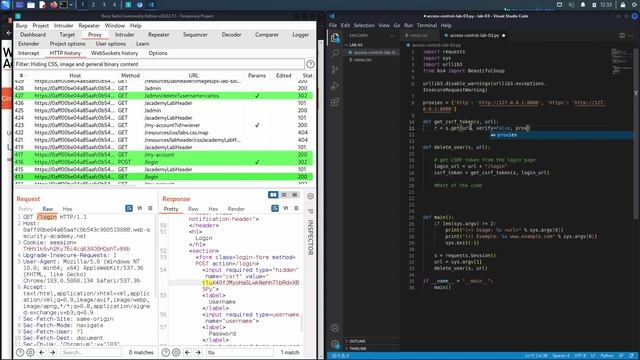Open the Accounts icon in VS Code
The image size is (640, 360).
click(x=335, y=328)
